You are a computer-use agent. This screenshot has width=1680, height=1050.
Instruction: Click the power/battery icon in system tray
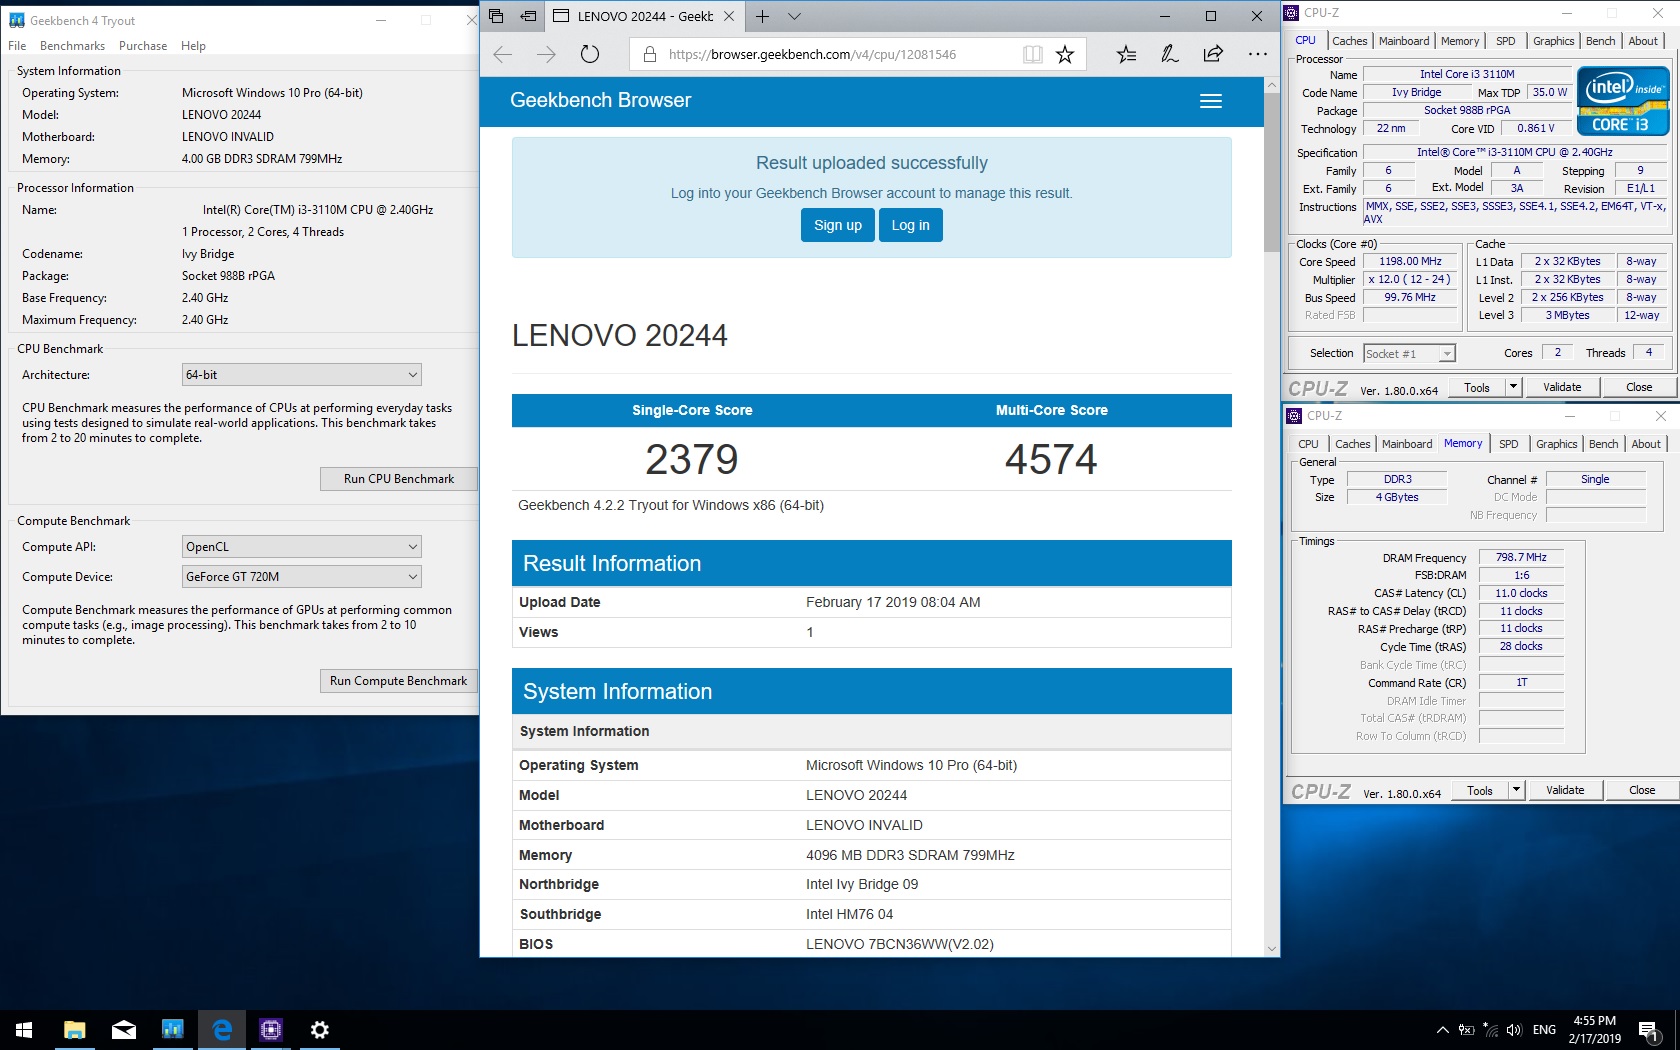click(1466, 1030)
